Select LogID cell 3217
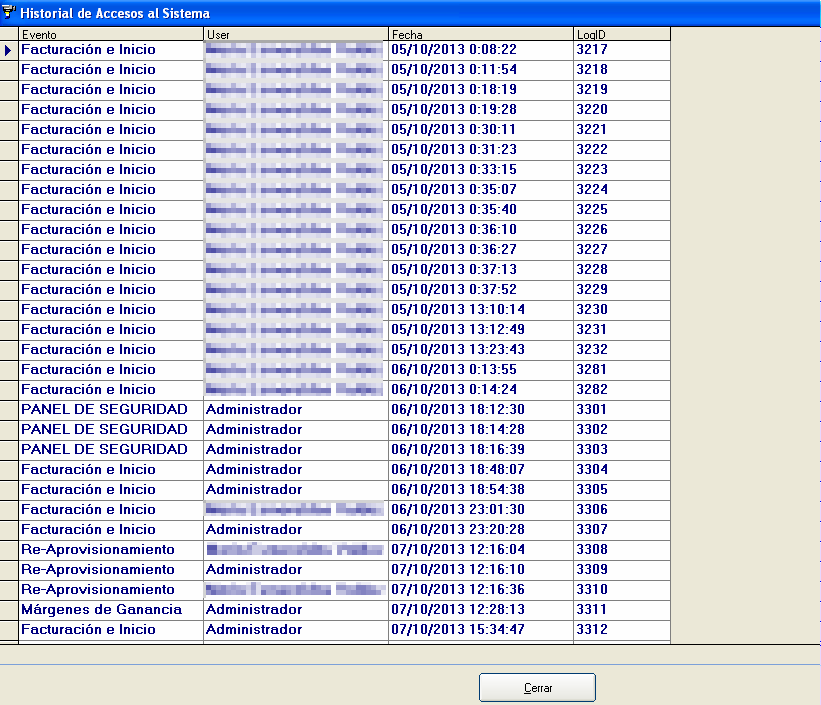Viewport: 821px width, 705px height. 621,50
